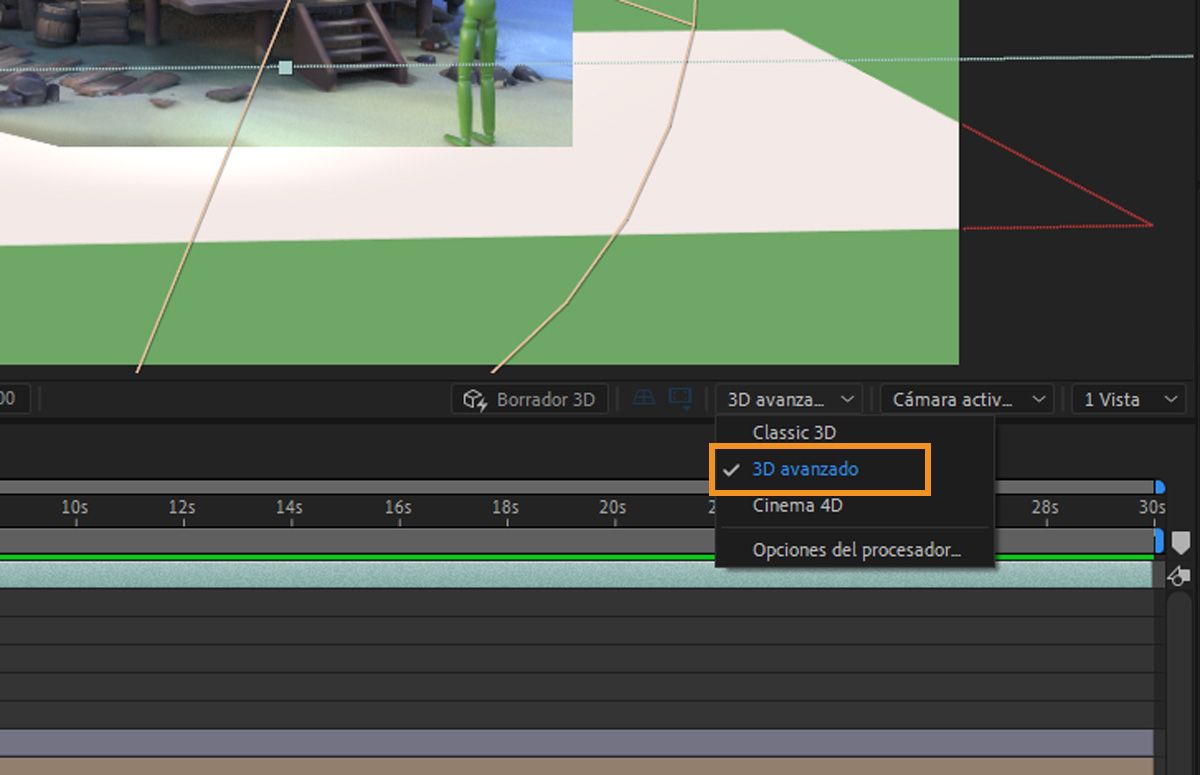Click the 3D cube icon beside Borrador 3D

tap(474, 398)
